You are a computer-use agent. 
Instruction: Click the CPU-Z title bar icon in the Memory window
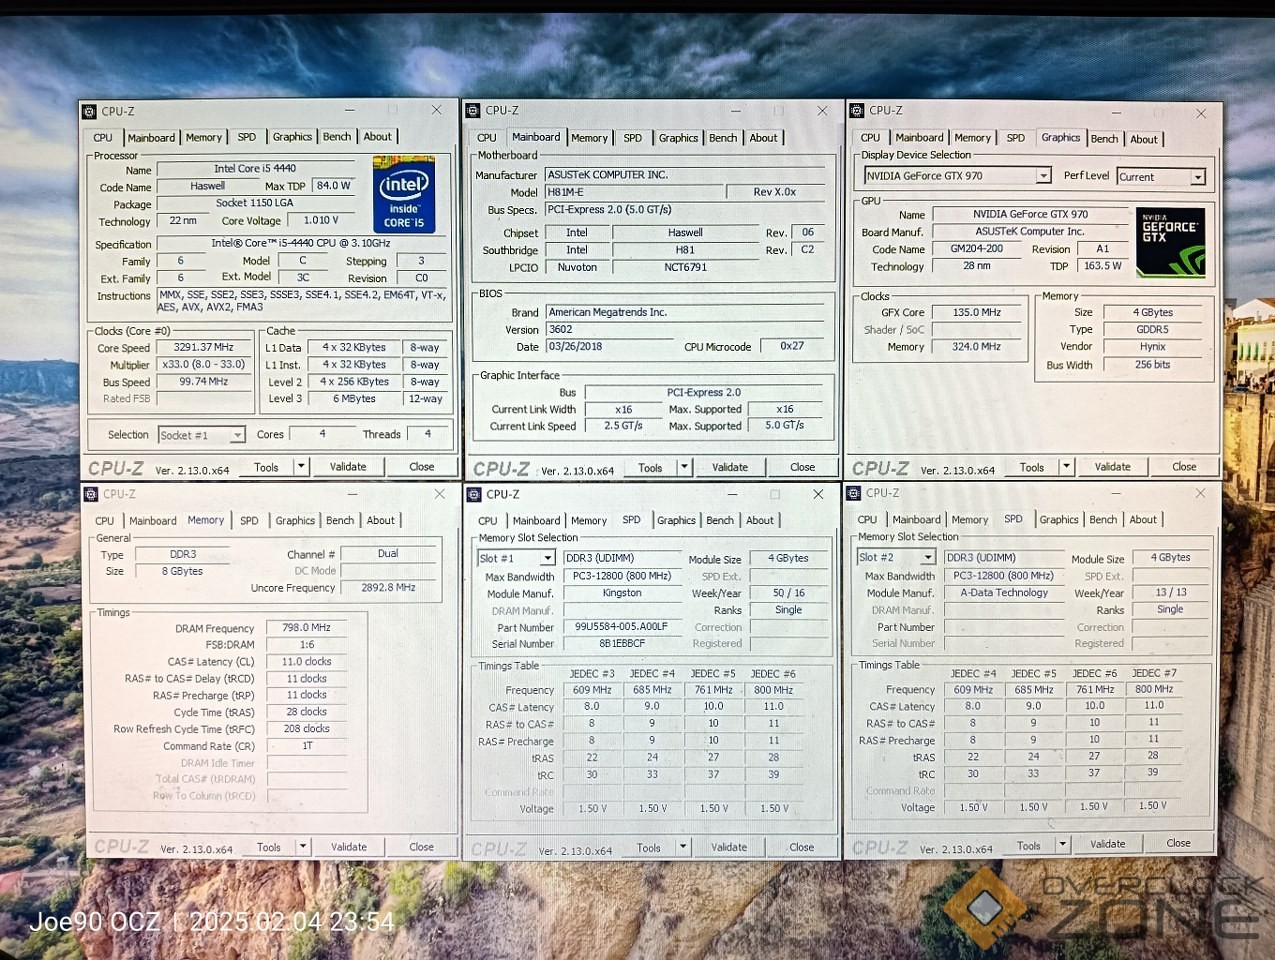pyautogui.click(x=91, y=494)
